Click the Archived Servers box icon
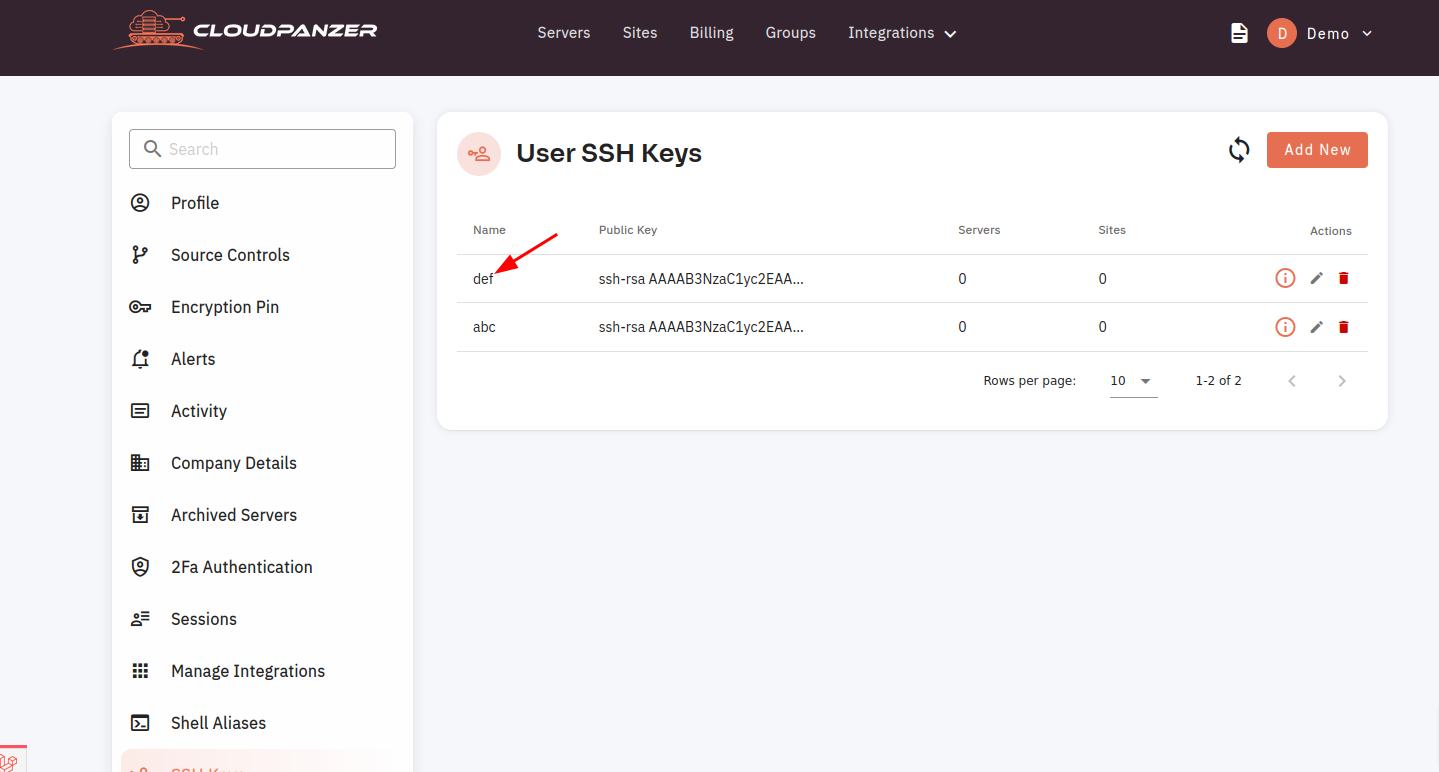1439x772 pixels. tap(140, 515)
